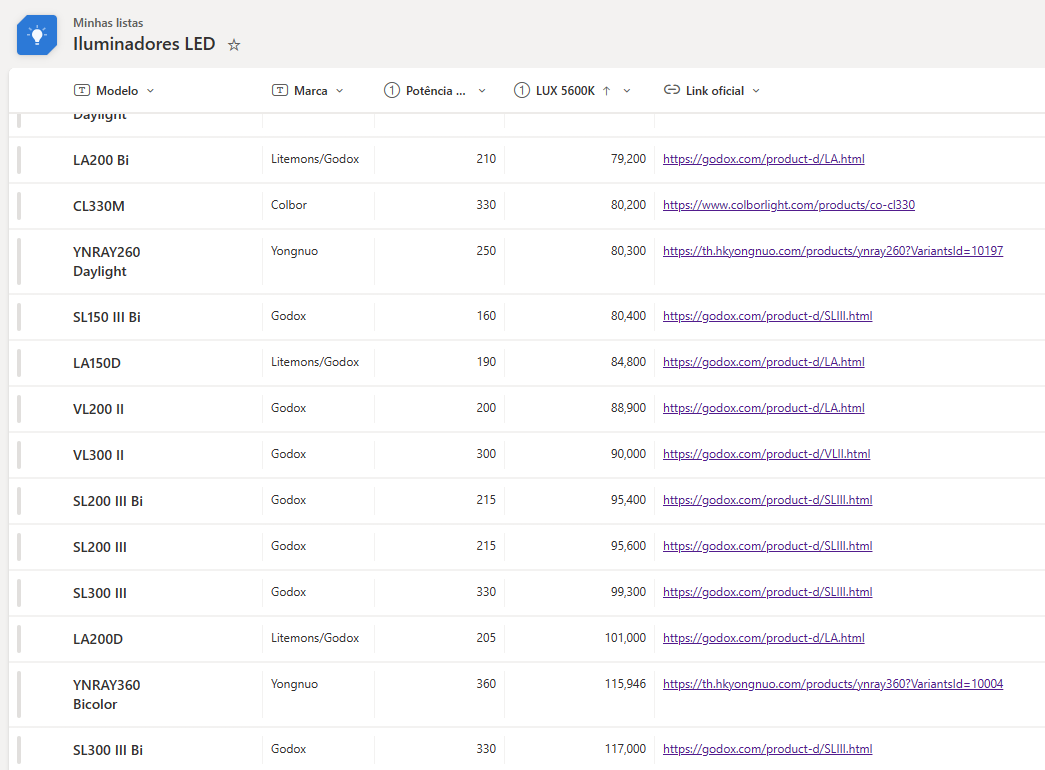Select the SL300 III model cell
This screenshot has width=1045, height=770.
point(99,593)
